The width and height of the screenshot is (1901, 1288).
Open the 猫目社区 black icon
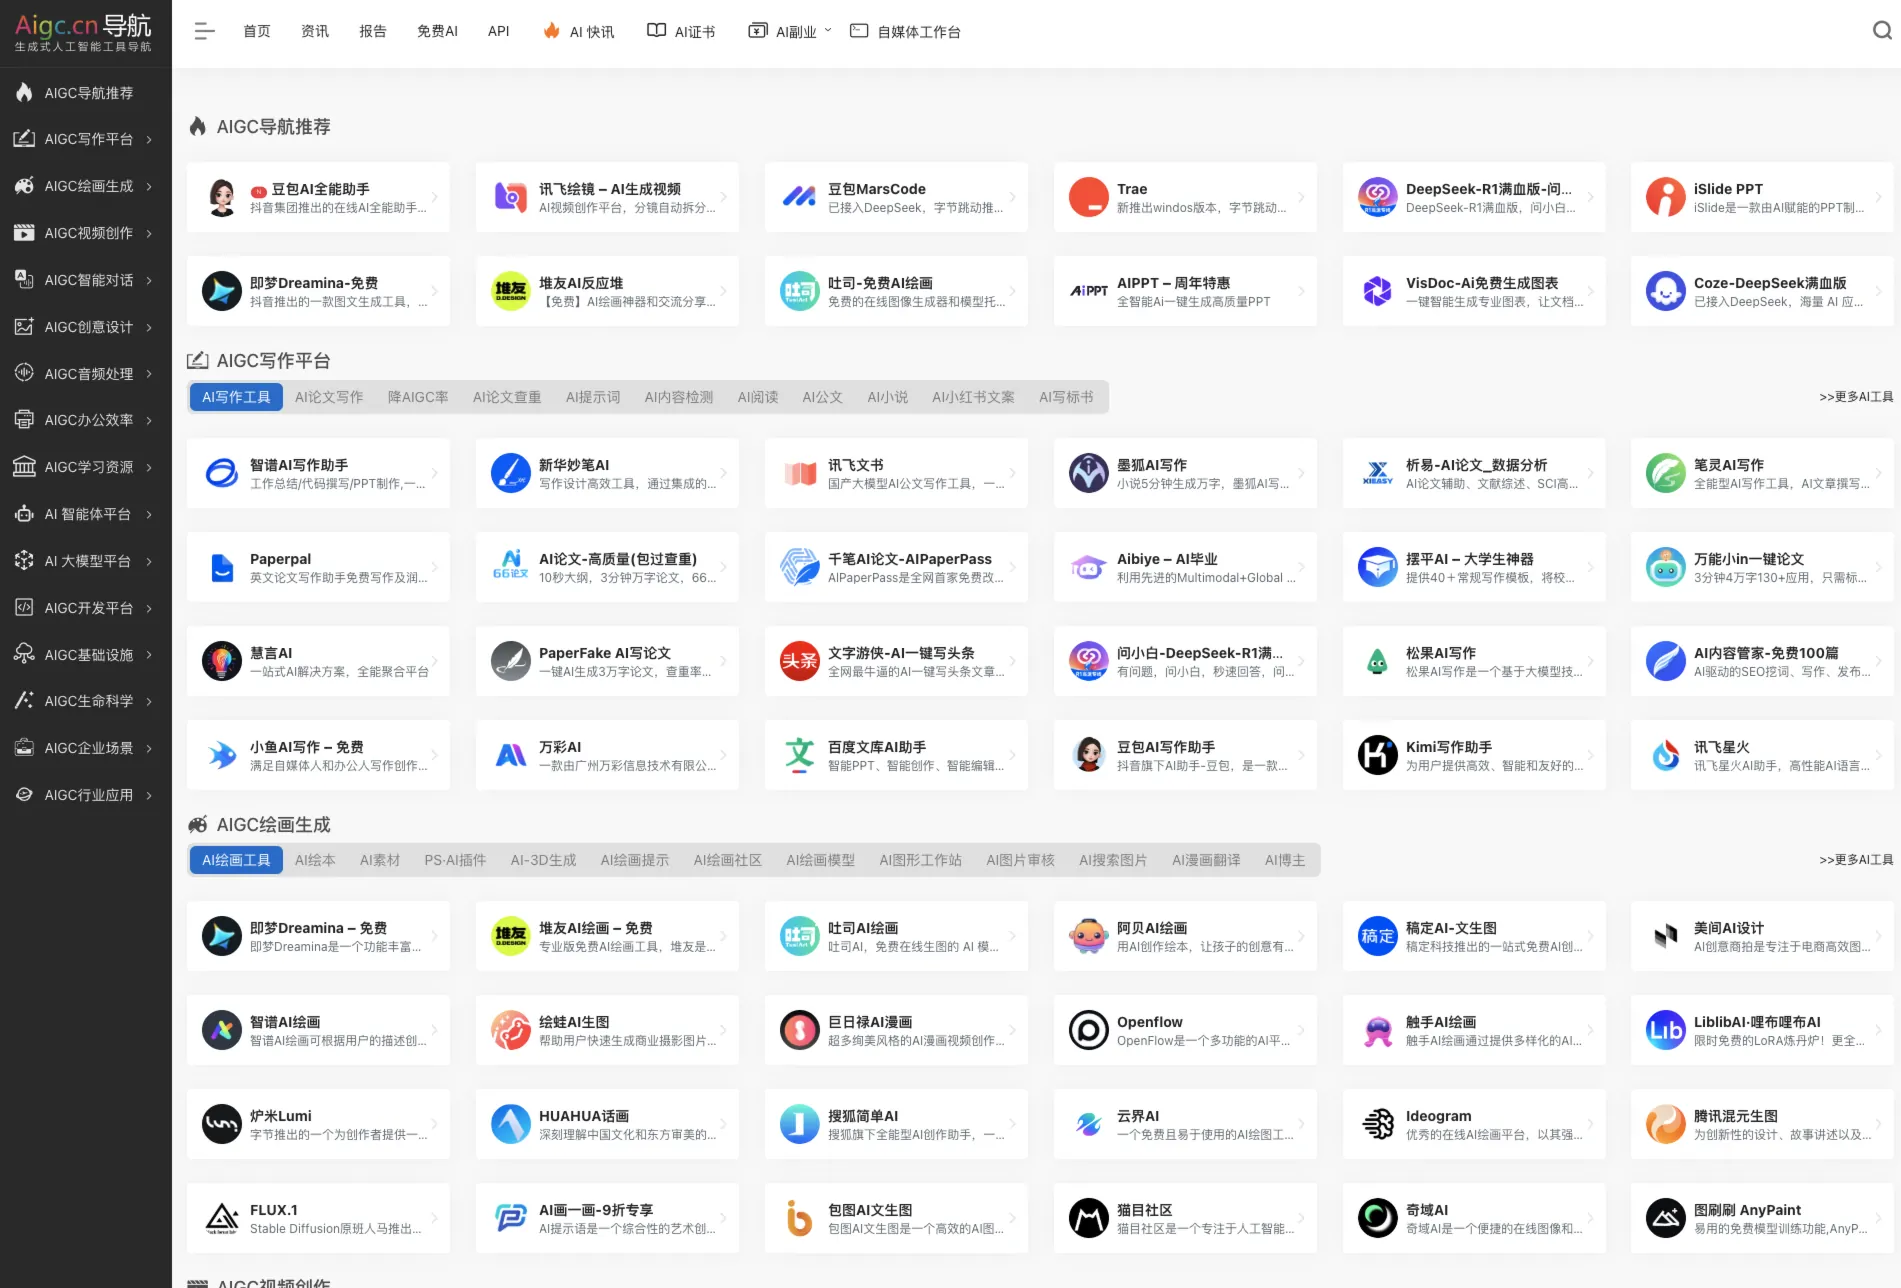[1089, 1218]
